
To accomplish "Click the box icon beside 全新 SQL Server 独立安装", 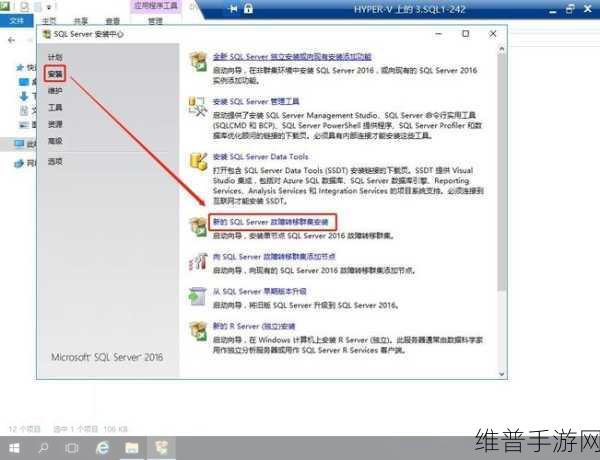I will click(x=198, y=62).
